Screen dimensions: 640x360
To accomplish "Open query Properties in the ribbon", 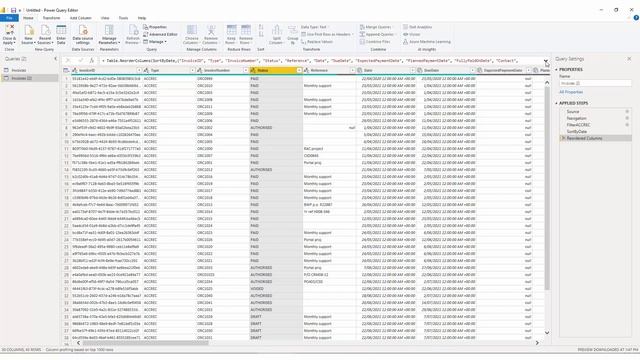I will pyautogui.click(x=155, y=27).
